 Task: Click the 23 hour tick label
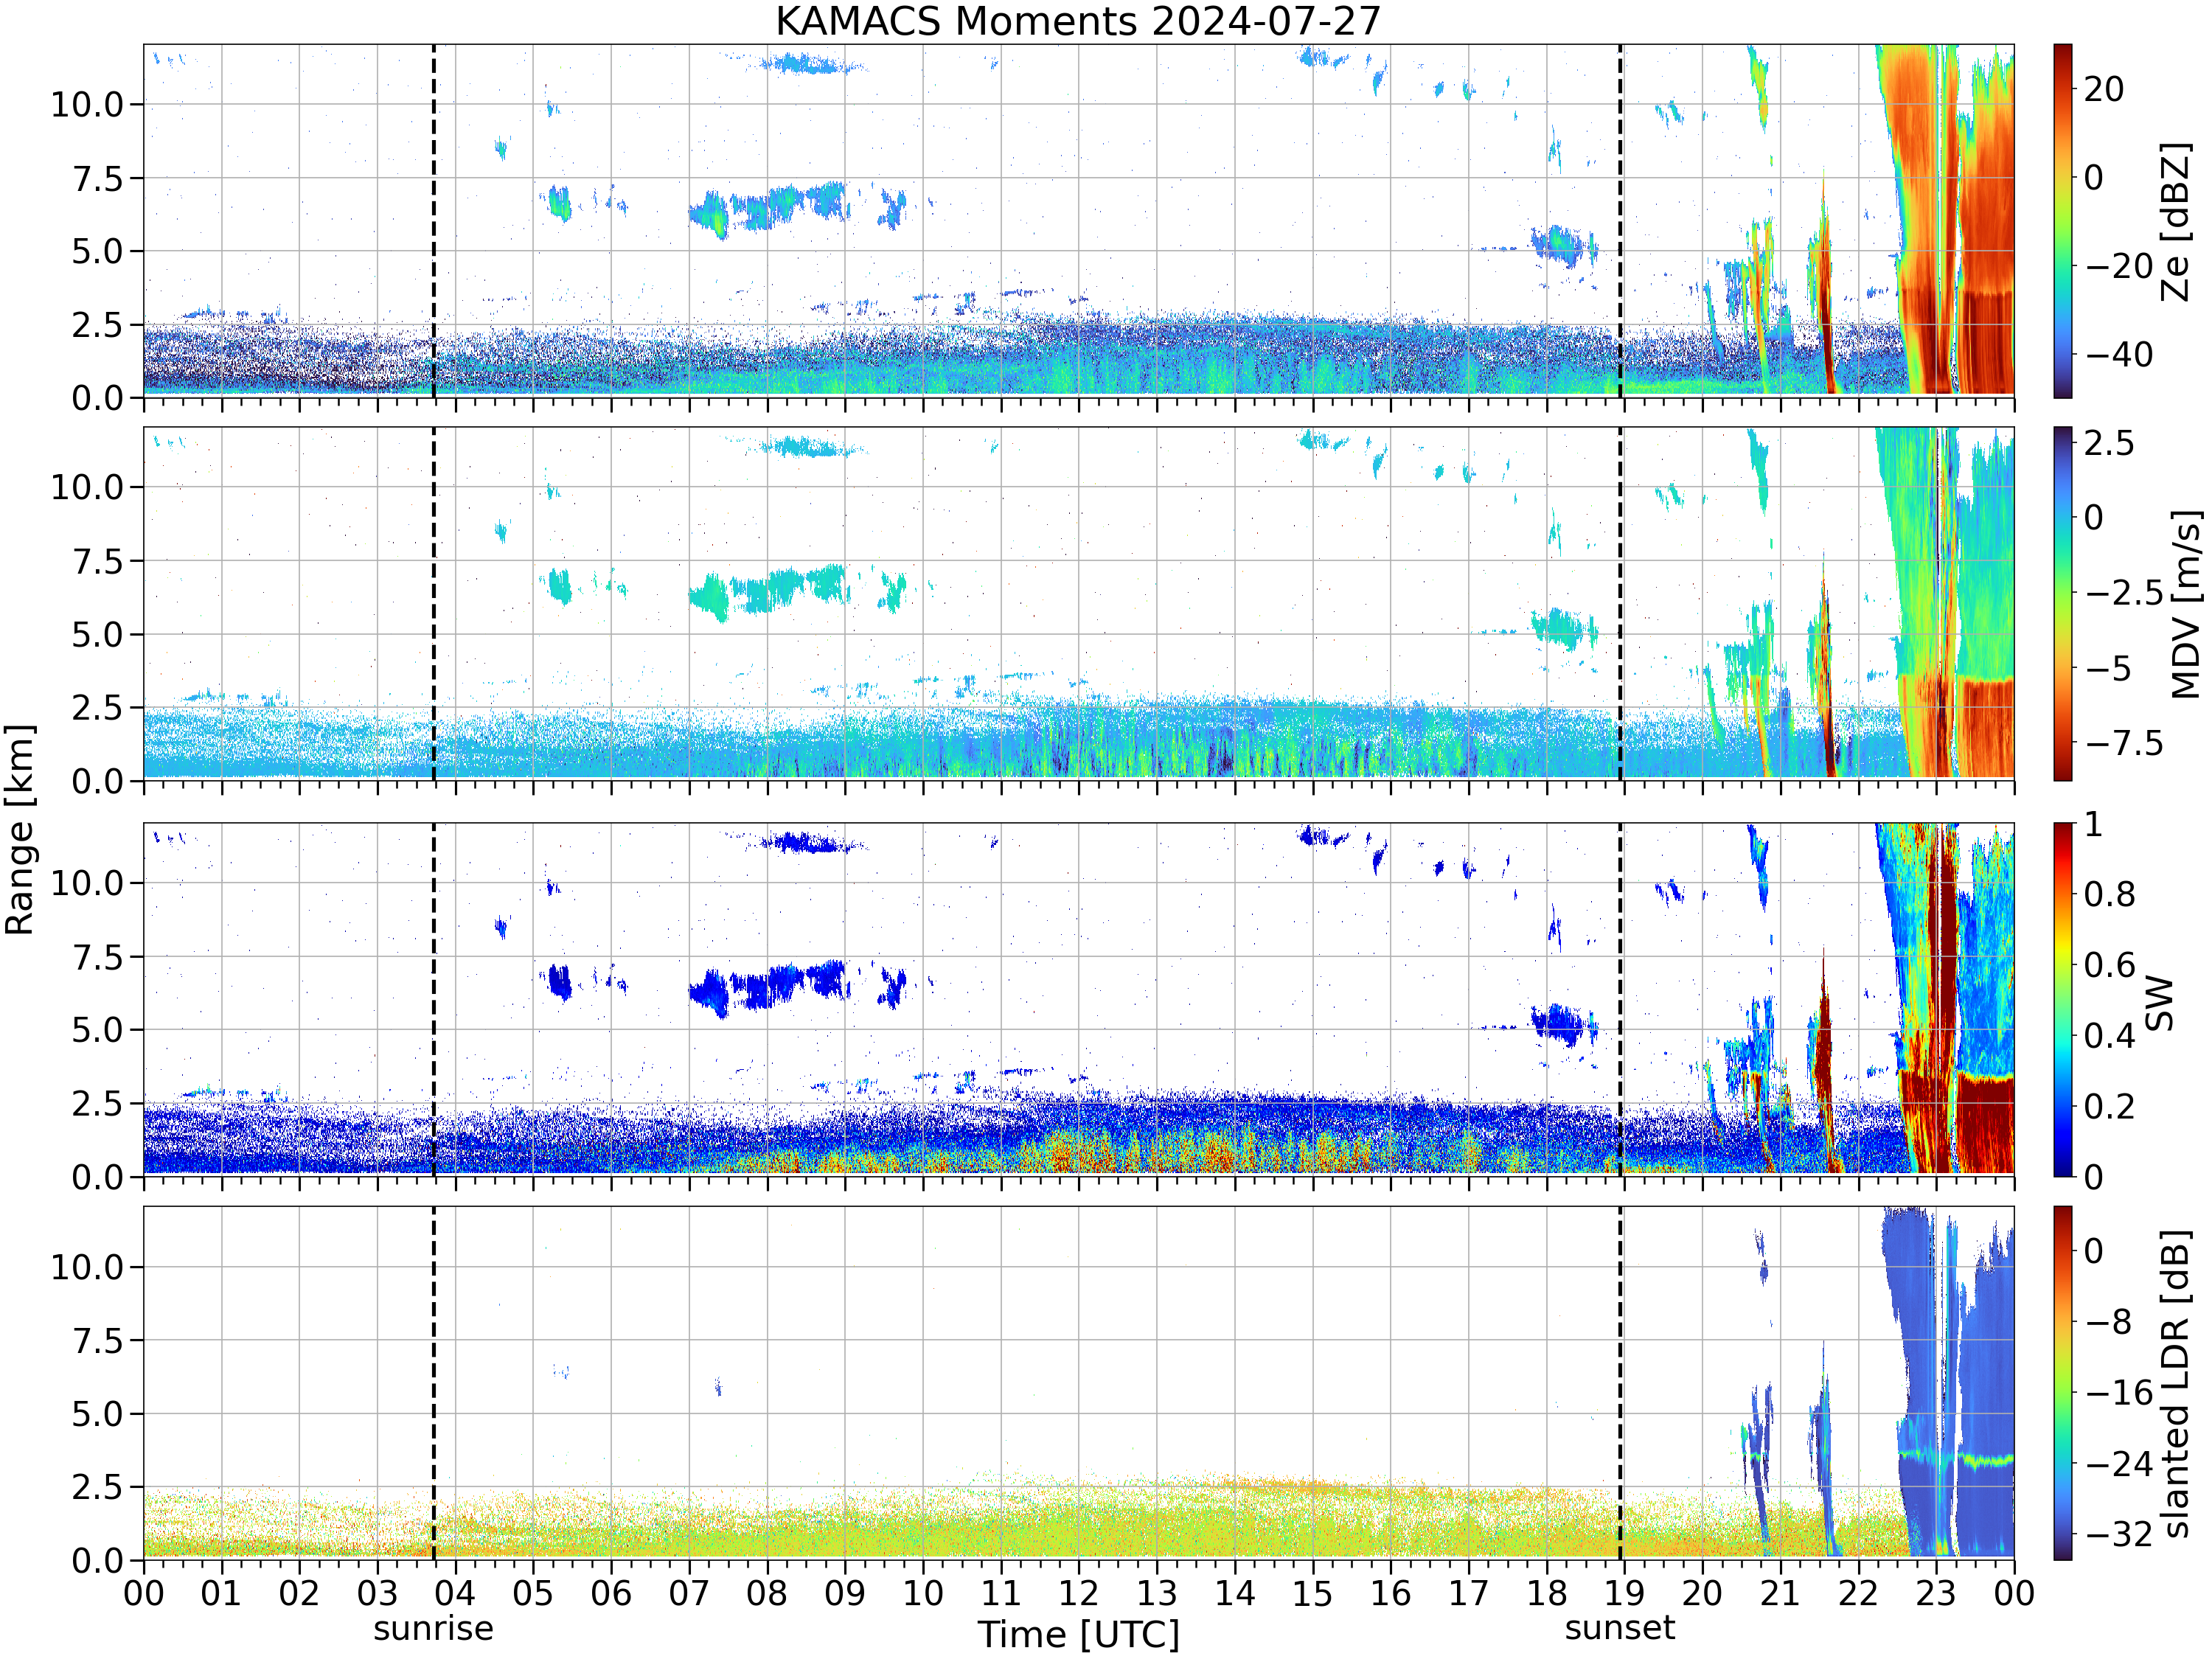pyautogui.click(x=1936, y=1592)
